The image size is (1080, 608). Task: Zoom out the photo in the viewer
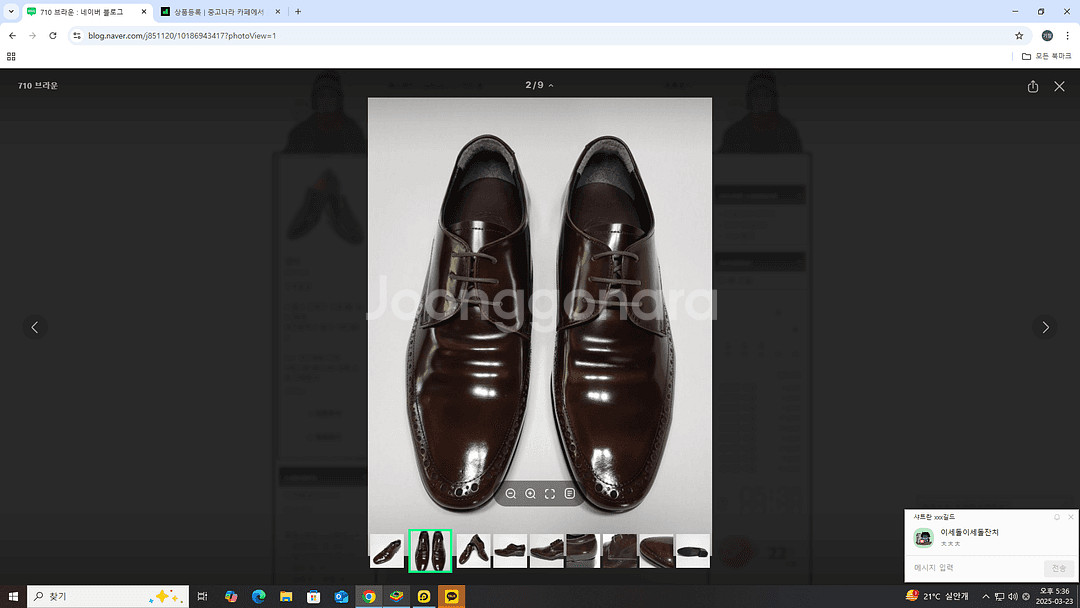click(510, 494)
